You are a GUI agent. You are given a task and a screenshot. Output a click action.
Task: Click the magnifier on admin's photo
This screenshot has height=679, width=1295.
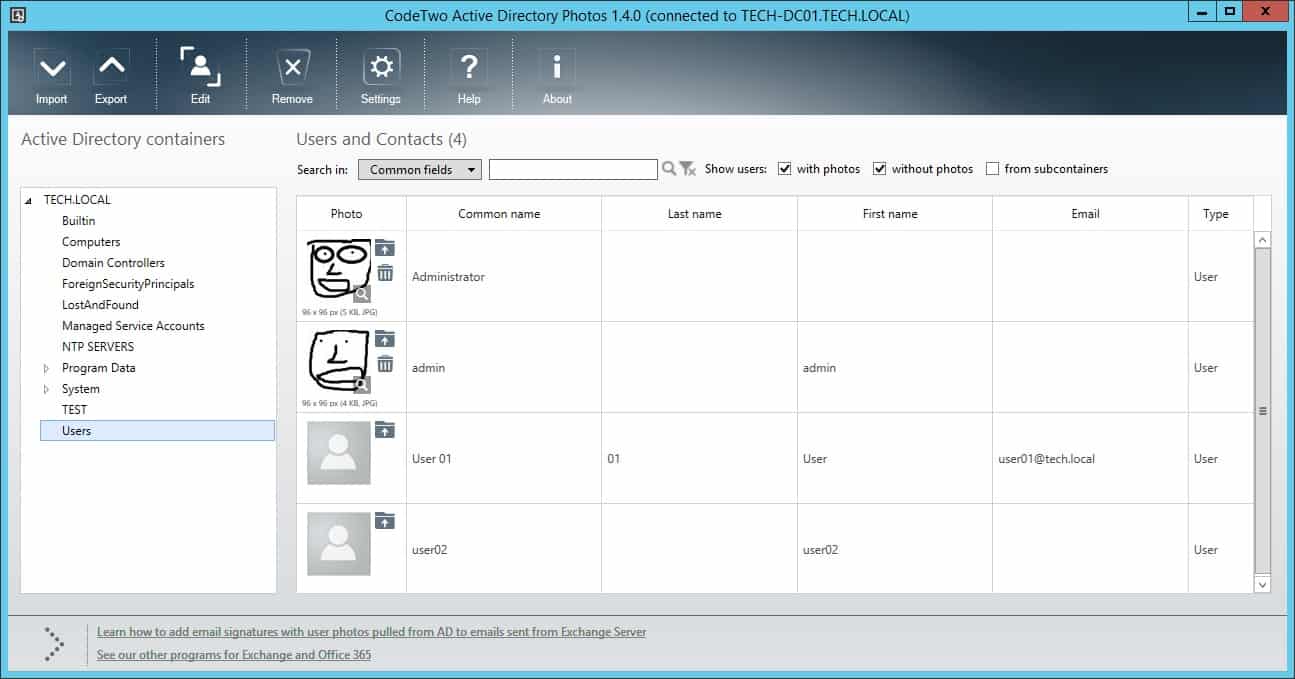[x=362, y=385]
